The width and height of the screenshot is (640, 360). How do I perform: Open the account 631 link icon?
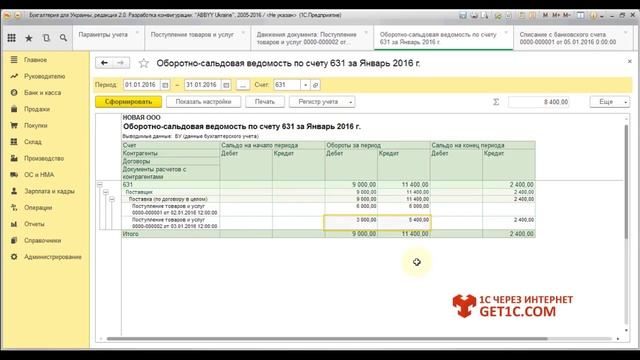315,85
